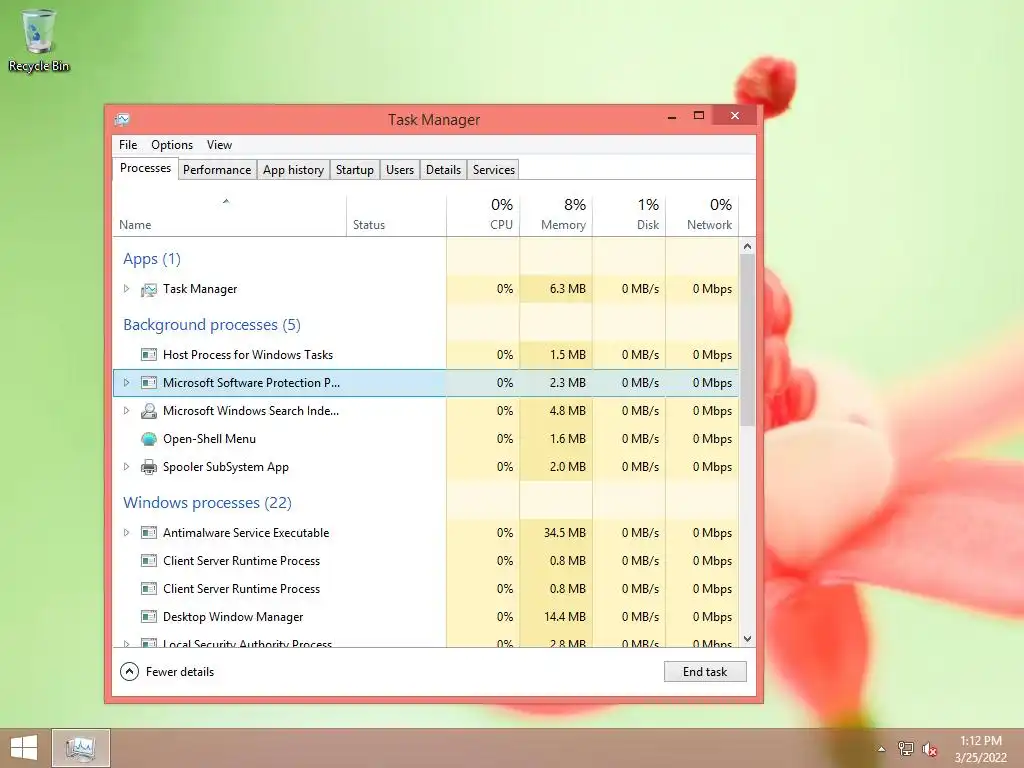Sort by the Network column header
This screenshot has width=1024, height=768.
[x=702, y=216]
